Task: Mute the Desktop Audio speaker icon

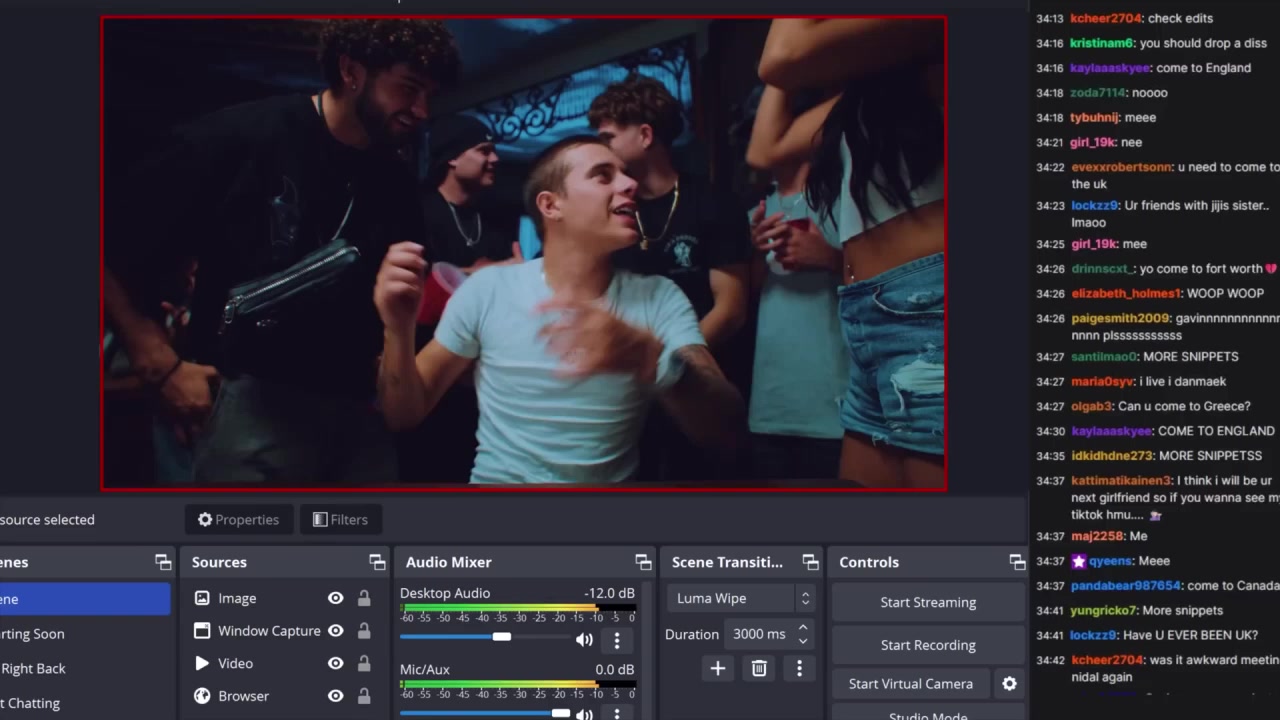Action: [584, 640]
